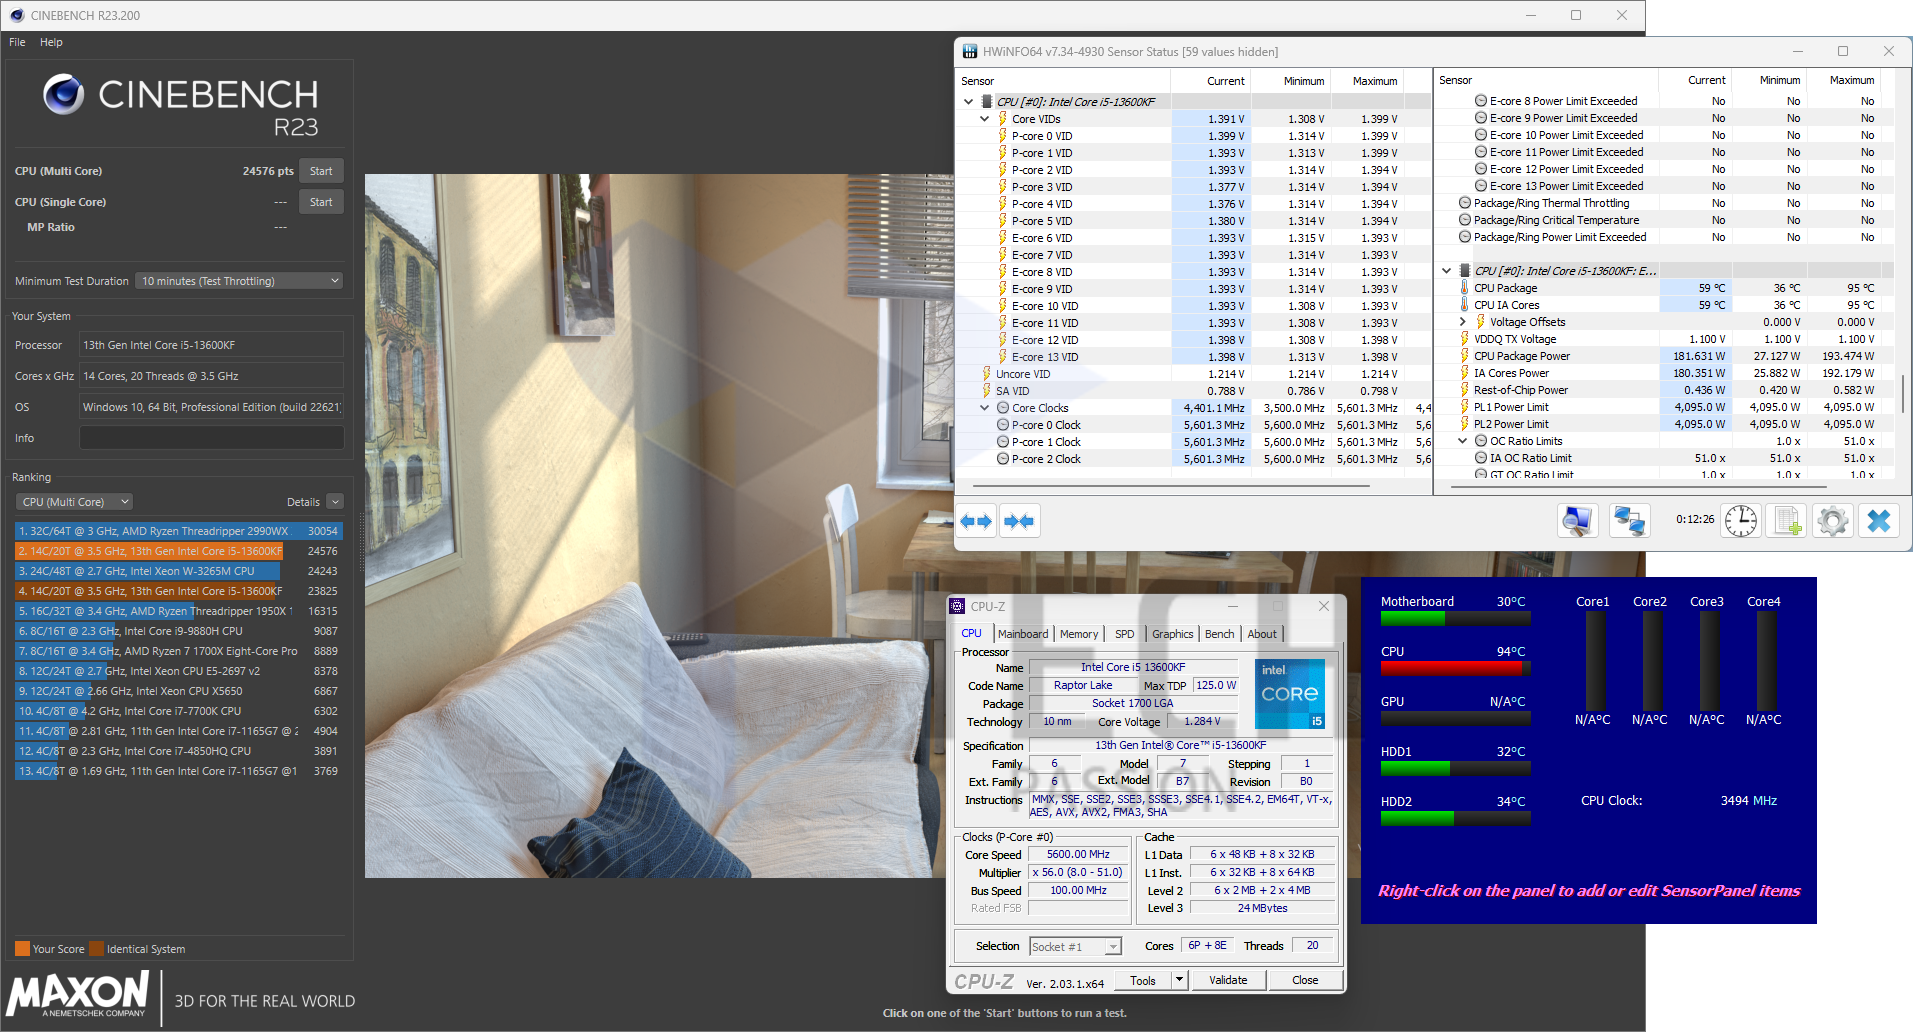1913x1032 pixels.
Task: Click the blue X icon in HWiNFO toolbar
Action: [1878, 521]
